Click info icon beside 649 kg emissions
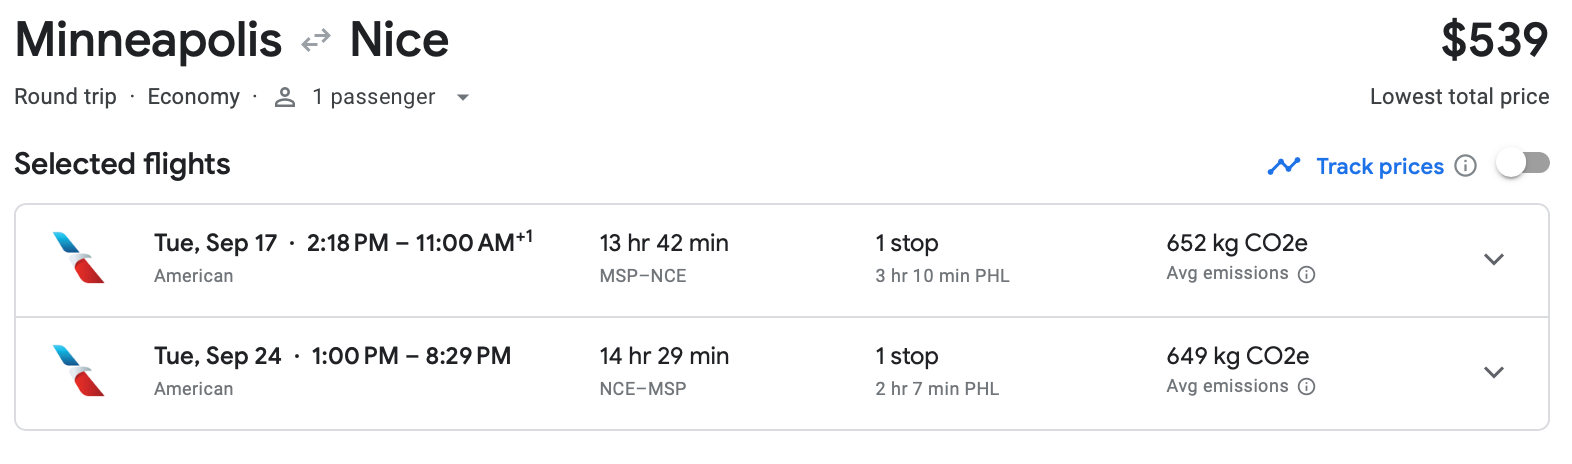The width and height of the screenshot is (1572, 464). tap(1306, 388)
